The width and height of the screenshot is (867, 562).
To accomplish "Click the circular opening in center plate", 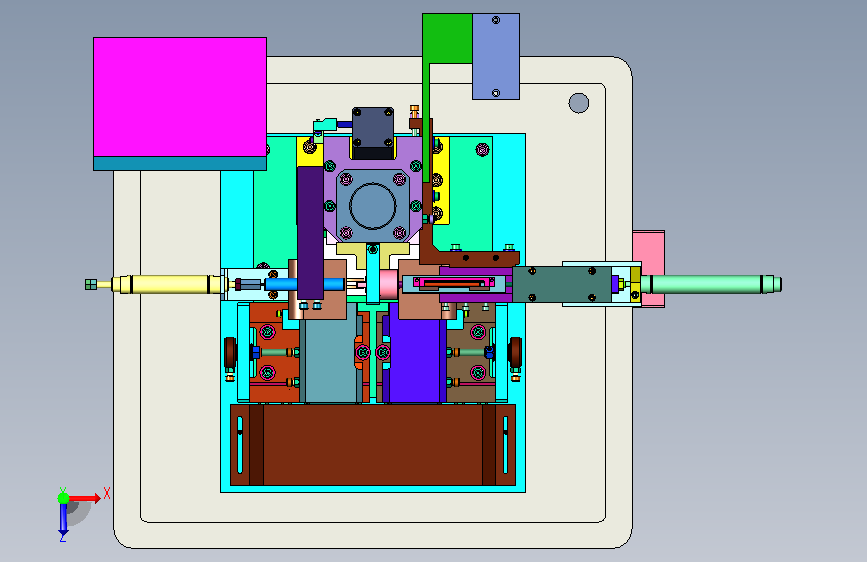I will 373,205.
